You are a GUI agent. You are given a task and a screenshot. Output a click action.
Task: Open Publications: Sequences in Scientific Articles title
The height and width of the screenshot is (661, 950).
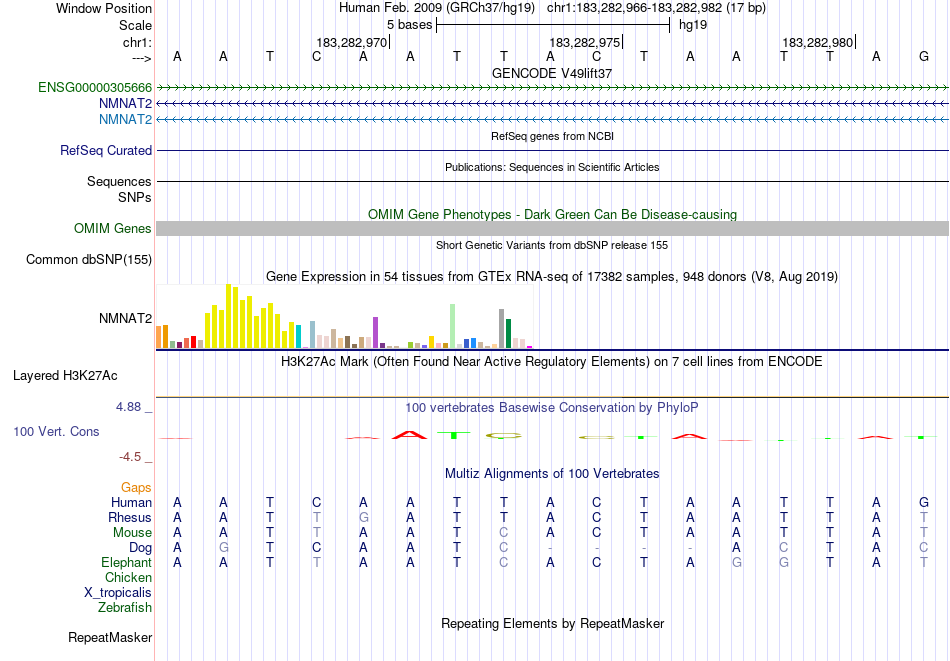pyautogui.click(x=552, y=167)
